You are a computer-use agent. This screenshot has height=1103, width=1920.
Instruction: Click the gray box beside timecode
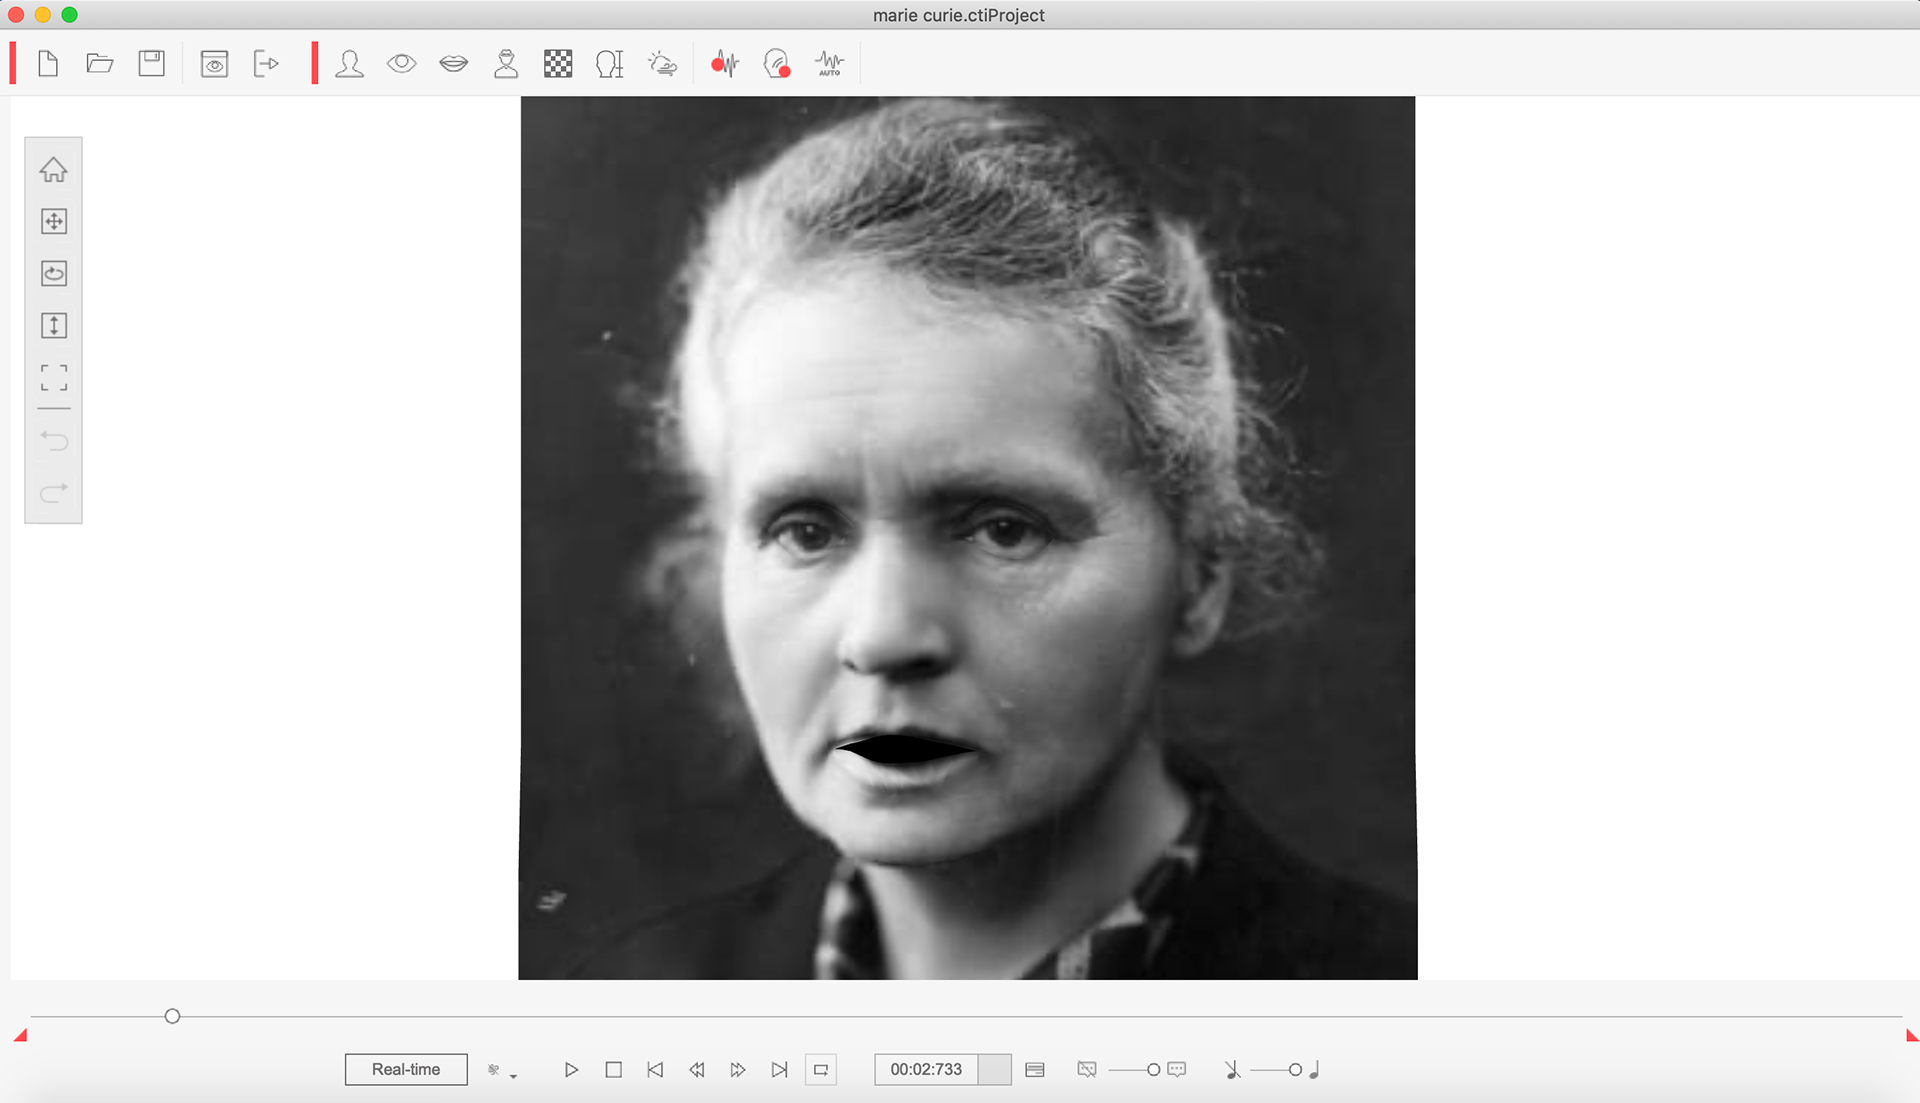pyautogui.click(x=994, y=1070)
